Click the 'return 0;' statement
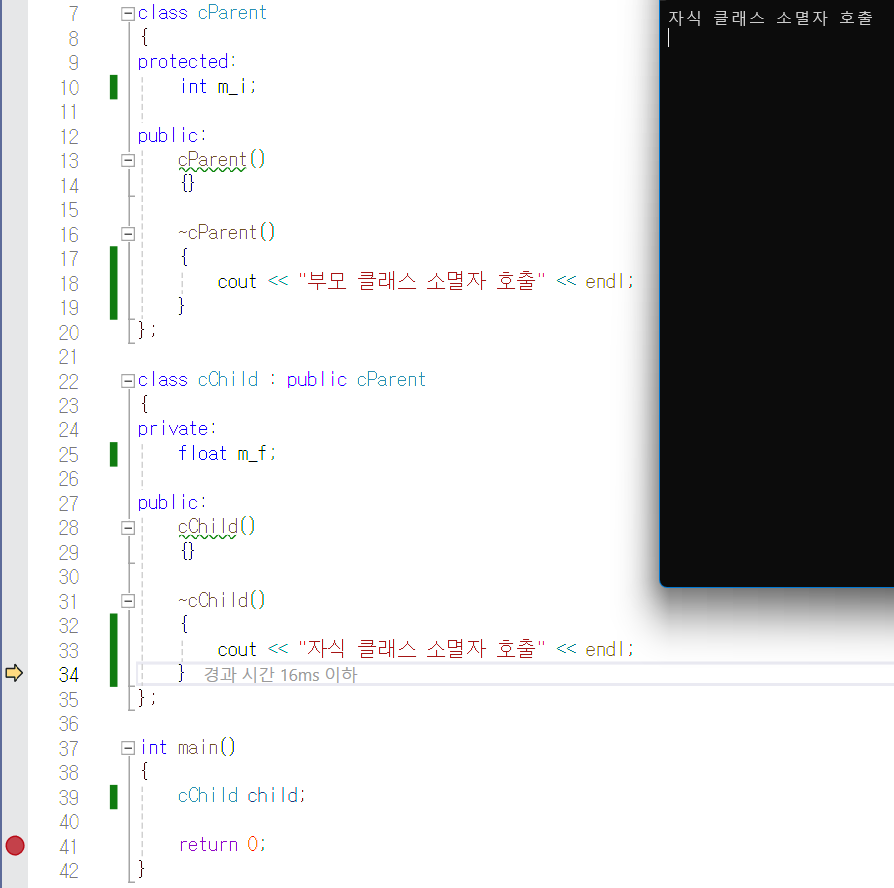 pyautogui.click(x=222, y=844)
